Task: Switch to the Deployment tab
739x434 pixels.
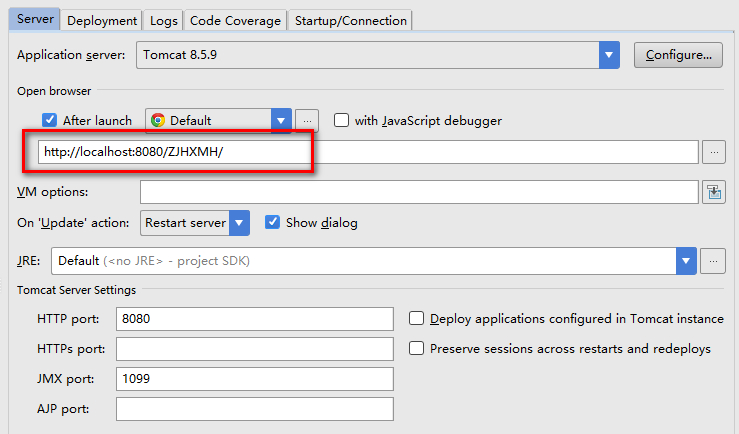Action: (x=102, y=20)
